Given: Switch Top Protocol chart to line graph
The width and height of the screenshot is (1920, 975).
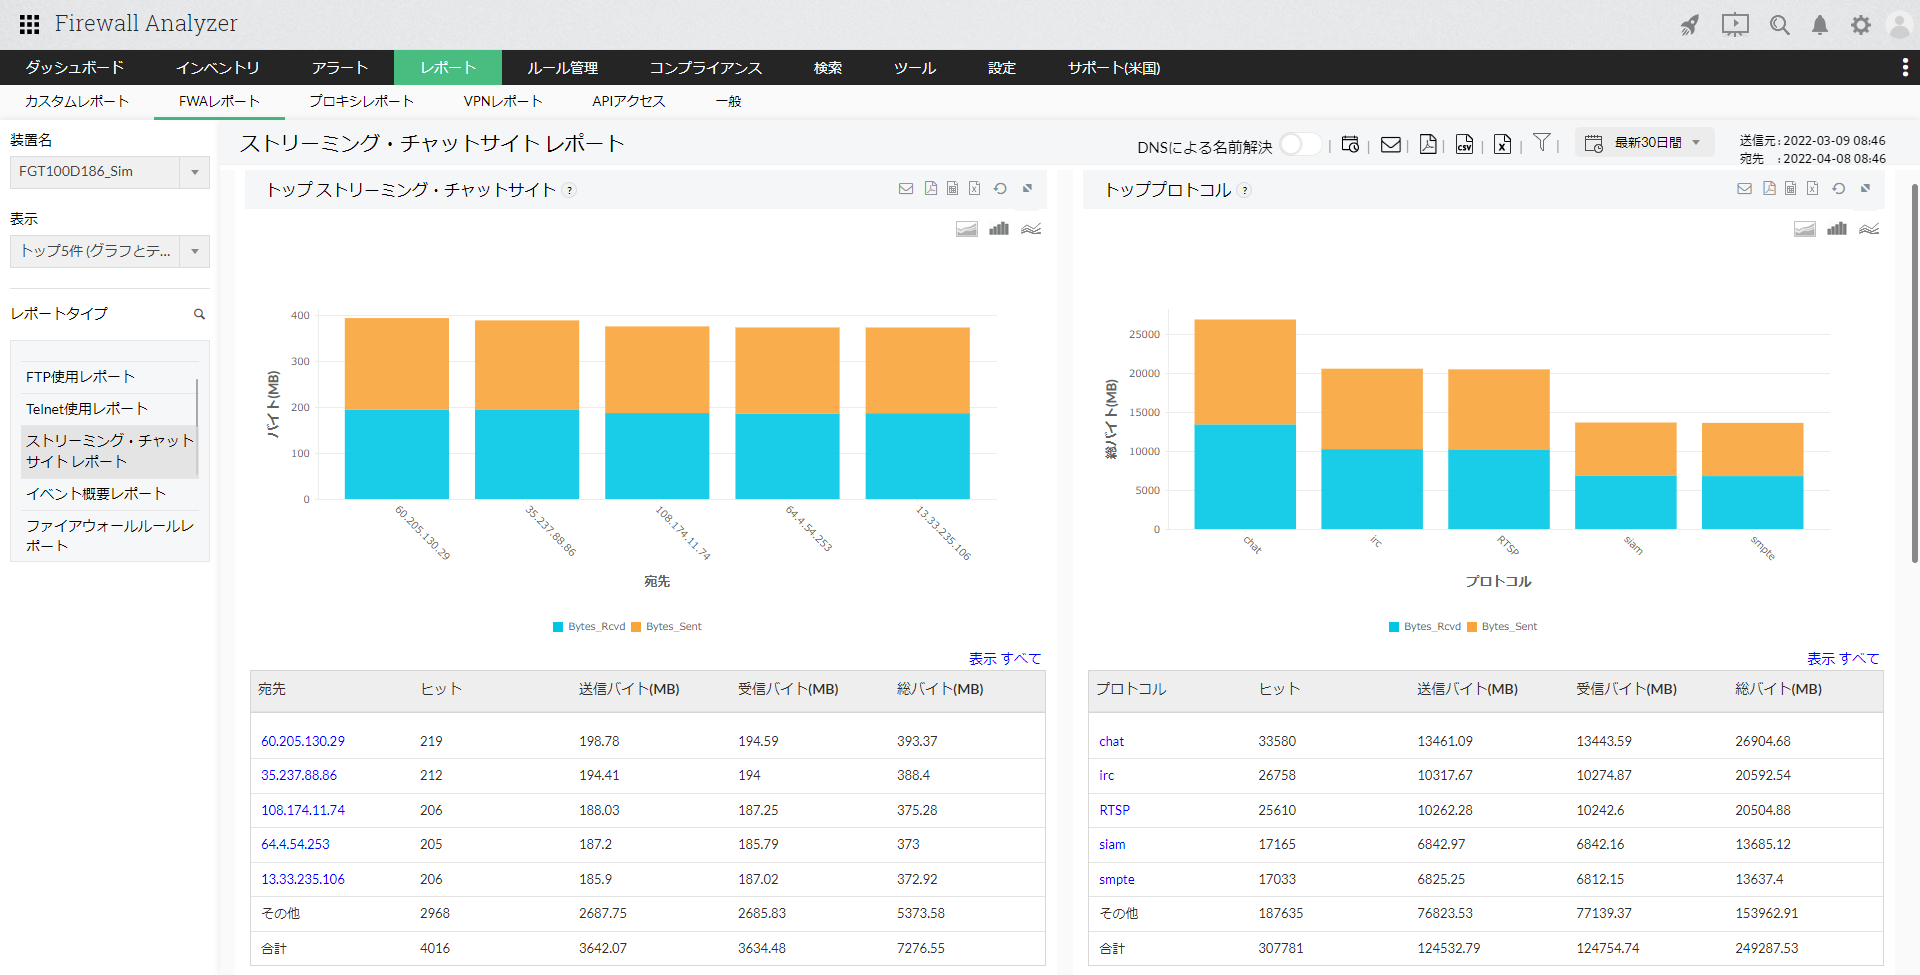Looking at the screenshot, I should click(x=1868, y=229).
